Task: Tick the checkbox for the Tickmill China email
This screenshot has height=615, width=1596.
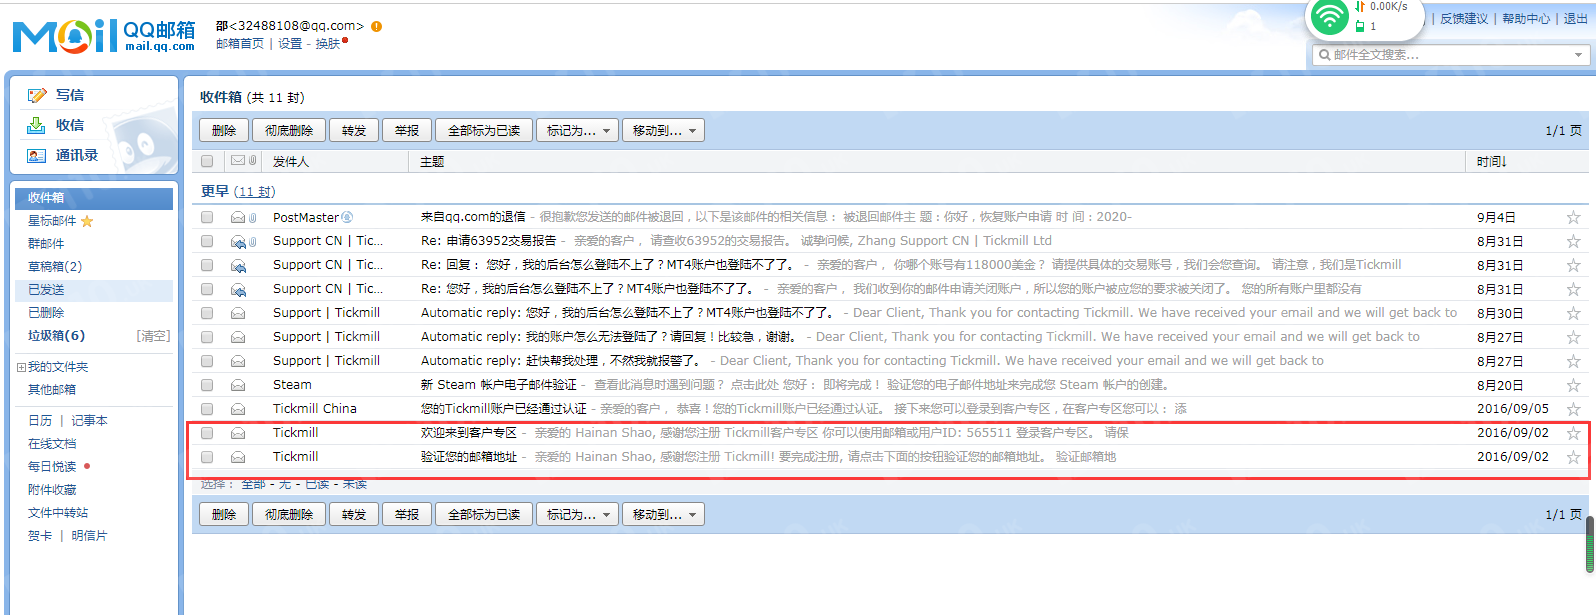Action: (207, 409)
